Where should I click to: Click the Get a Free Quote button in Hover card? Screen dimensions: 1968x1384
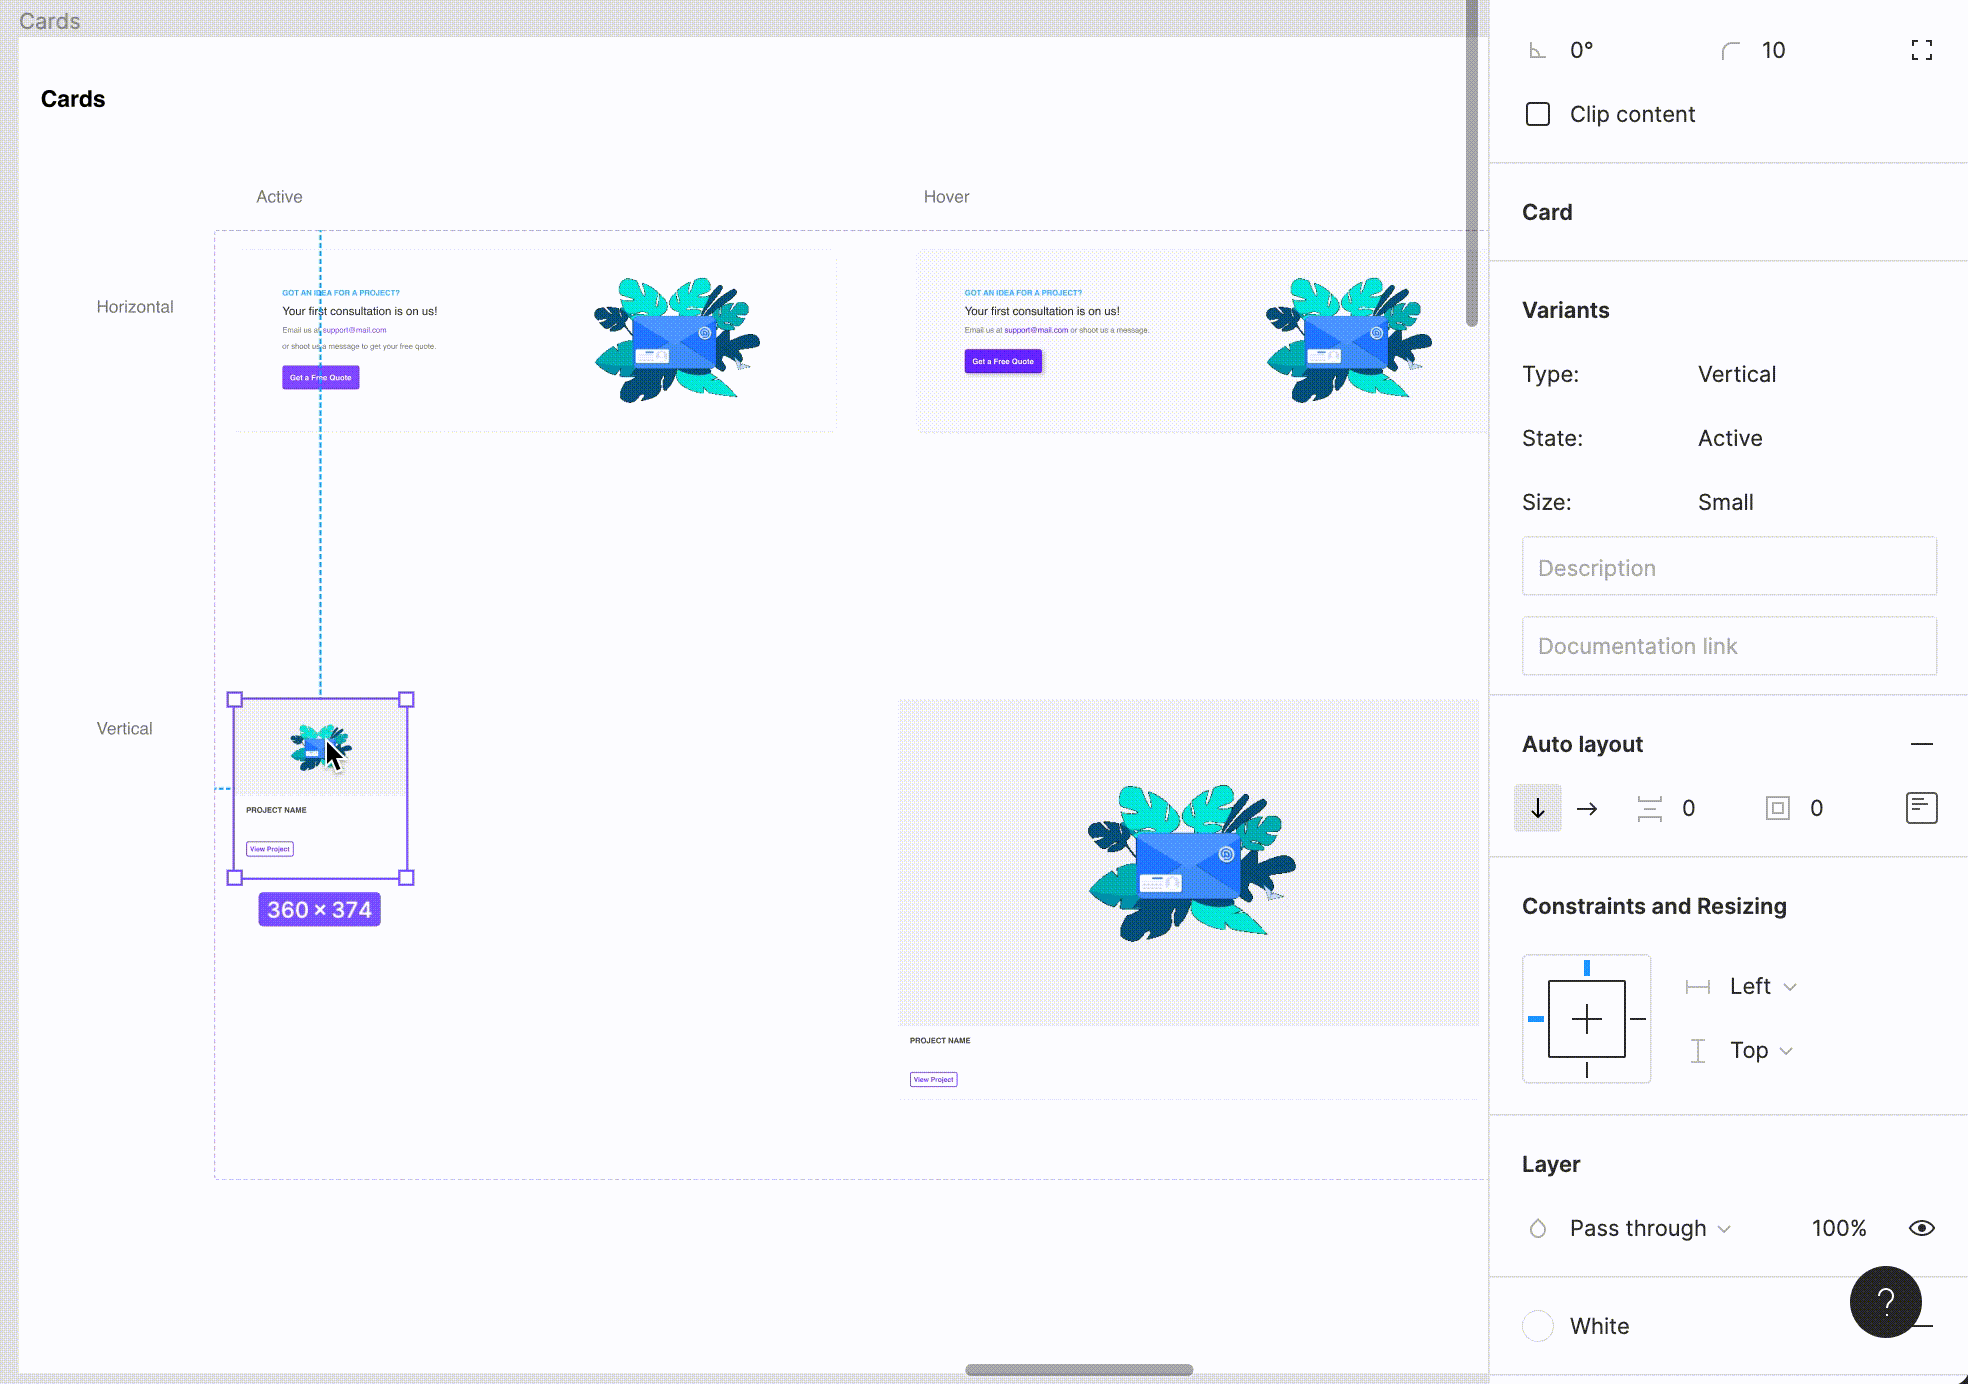(1002, 361)
